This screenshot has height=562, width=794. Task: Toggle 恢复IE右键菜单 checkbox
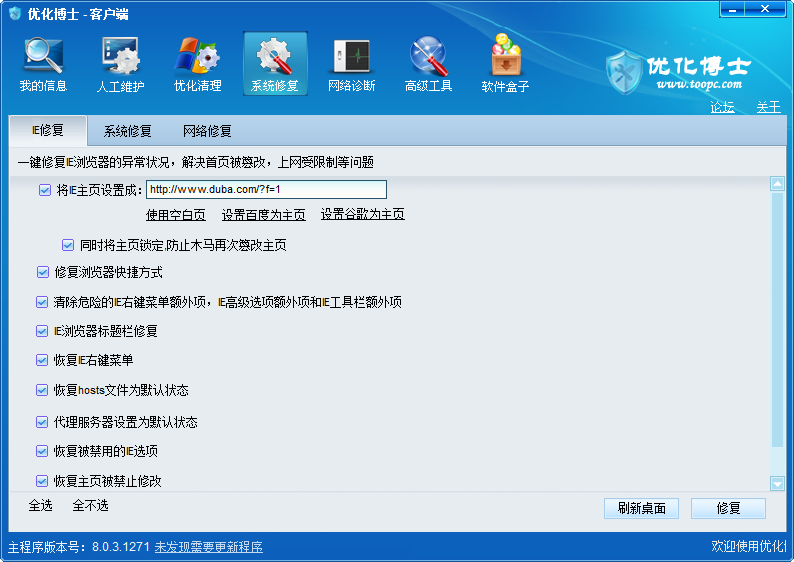(42, 360)
